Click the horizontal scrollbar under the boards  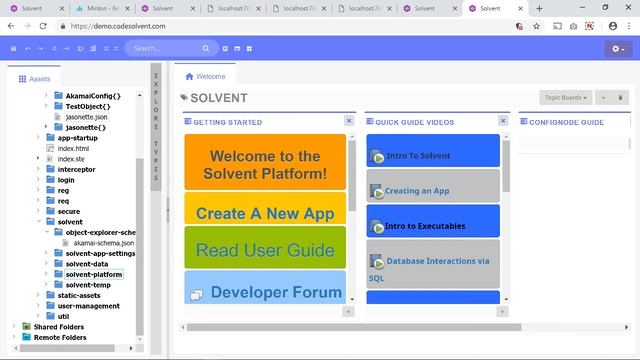[x=354, y=327]
